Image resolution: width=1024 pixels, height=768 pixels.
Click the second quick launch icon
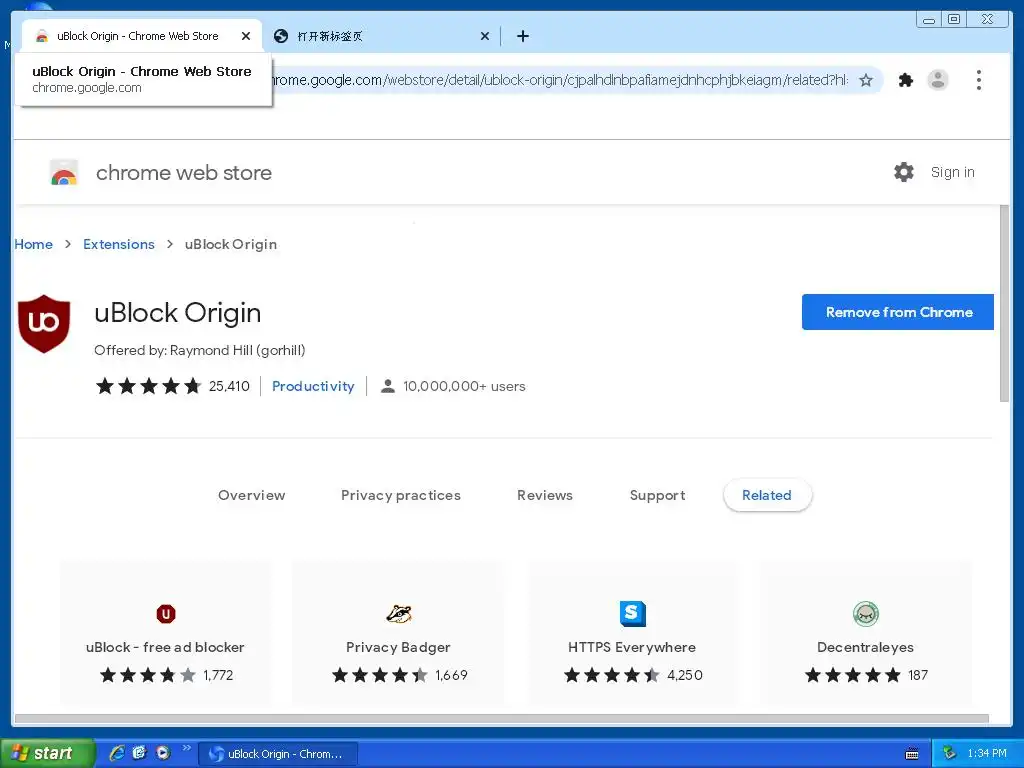click(x=140, y=753)
